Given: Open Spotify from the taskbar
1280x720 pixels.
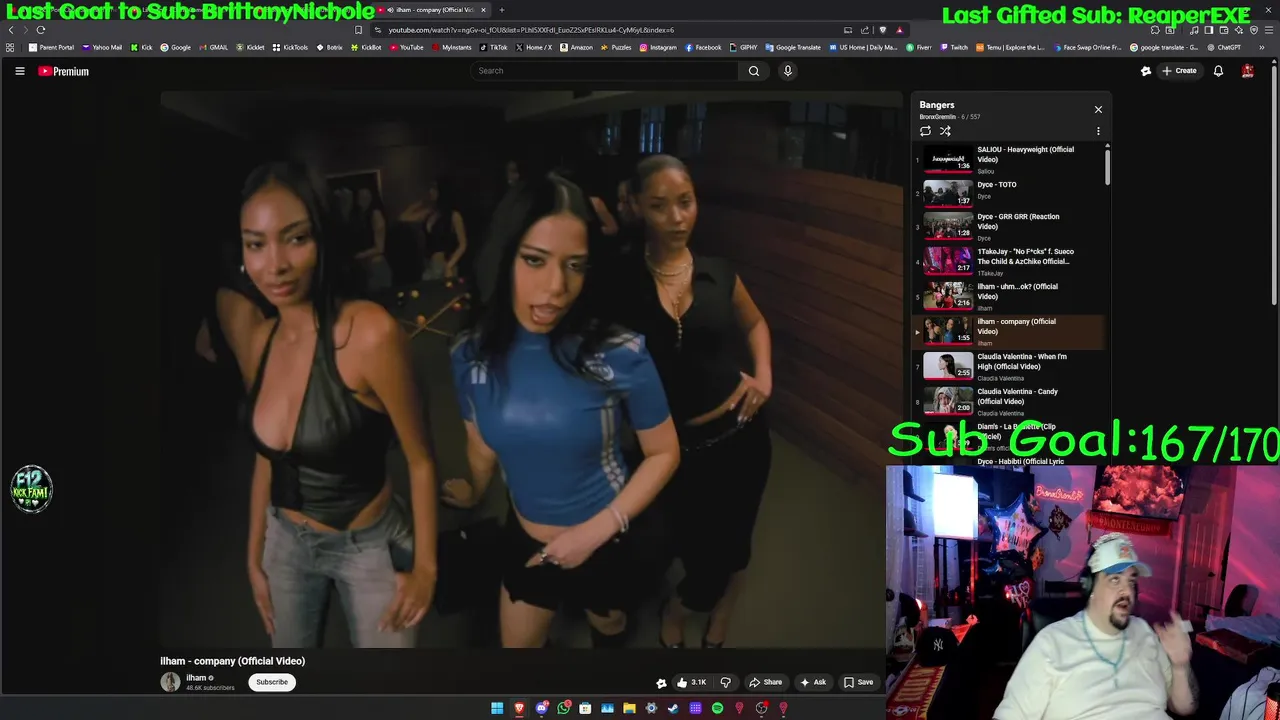Looking at the screenshot, I should 717,708.
